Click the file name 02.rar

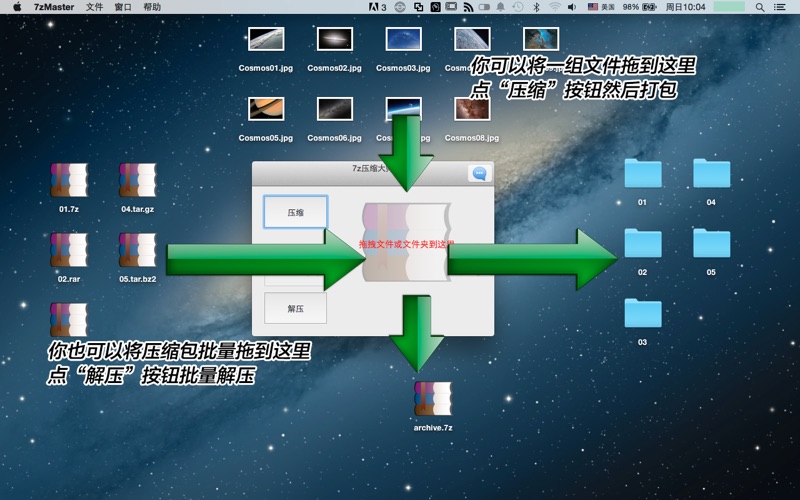[69, 279]
